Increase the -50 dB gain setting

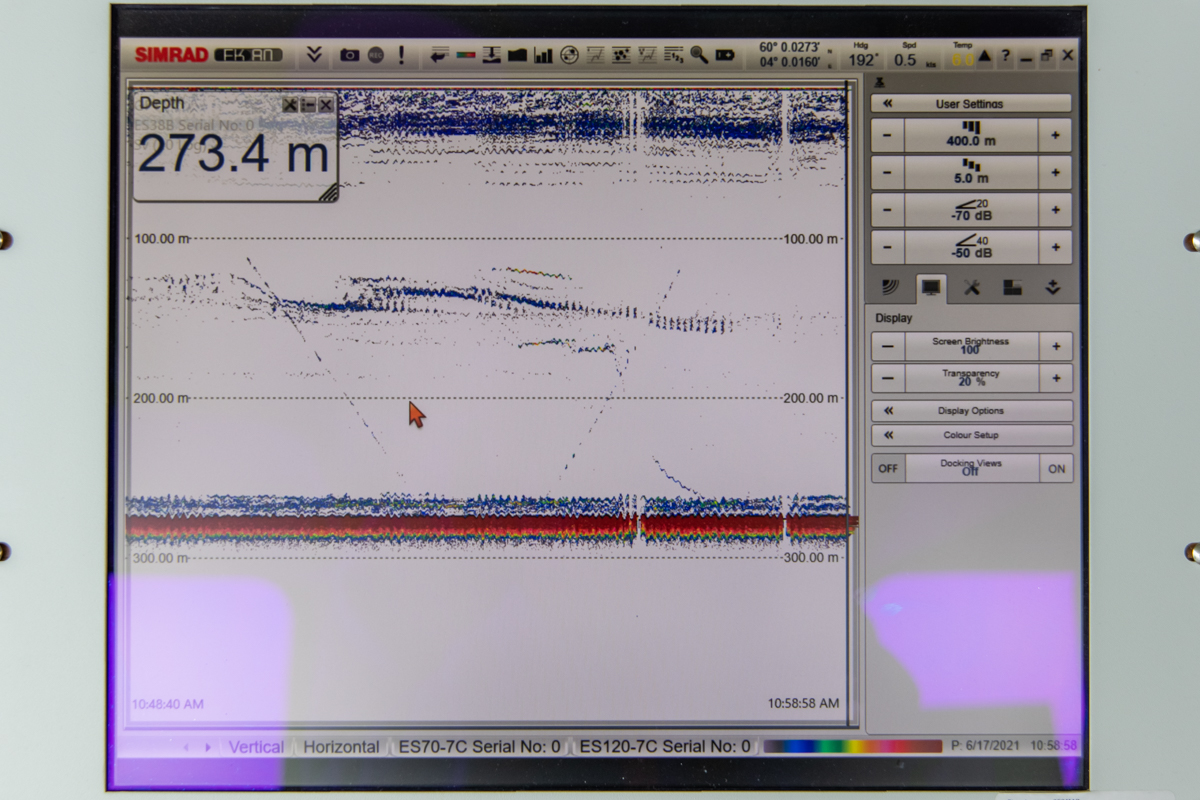(1055, 247)
